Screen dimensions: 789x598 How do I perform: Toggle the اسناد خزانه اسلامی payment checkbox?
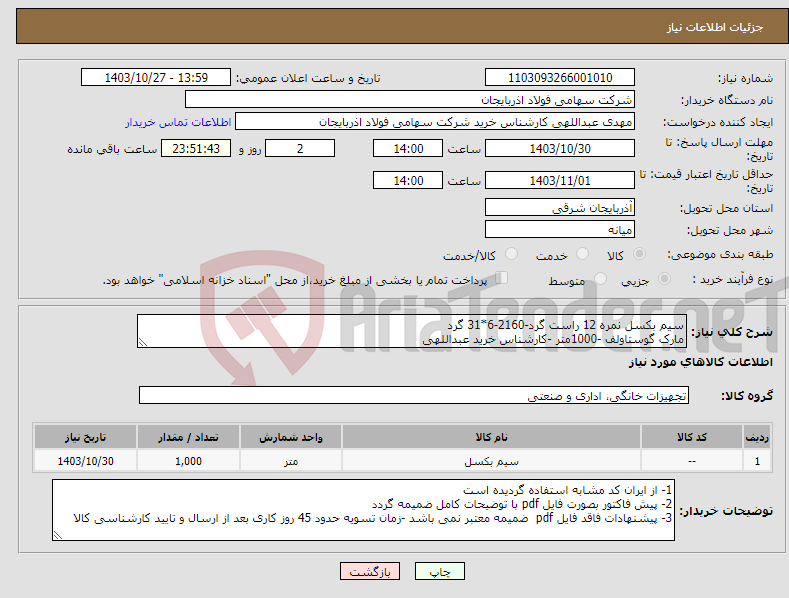(x=501, y=278)
